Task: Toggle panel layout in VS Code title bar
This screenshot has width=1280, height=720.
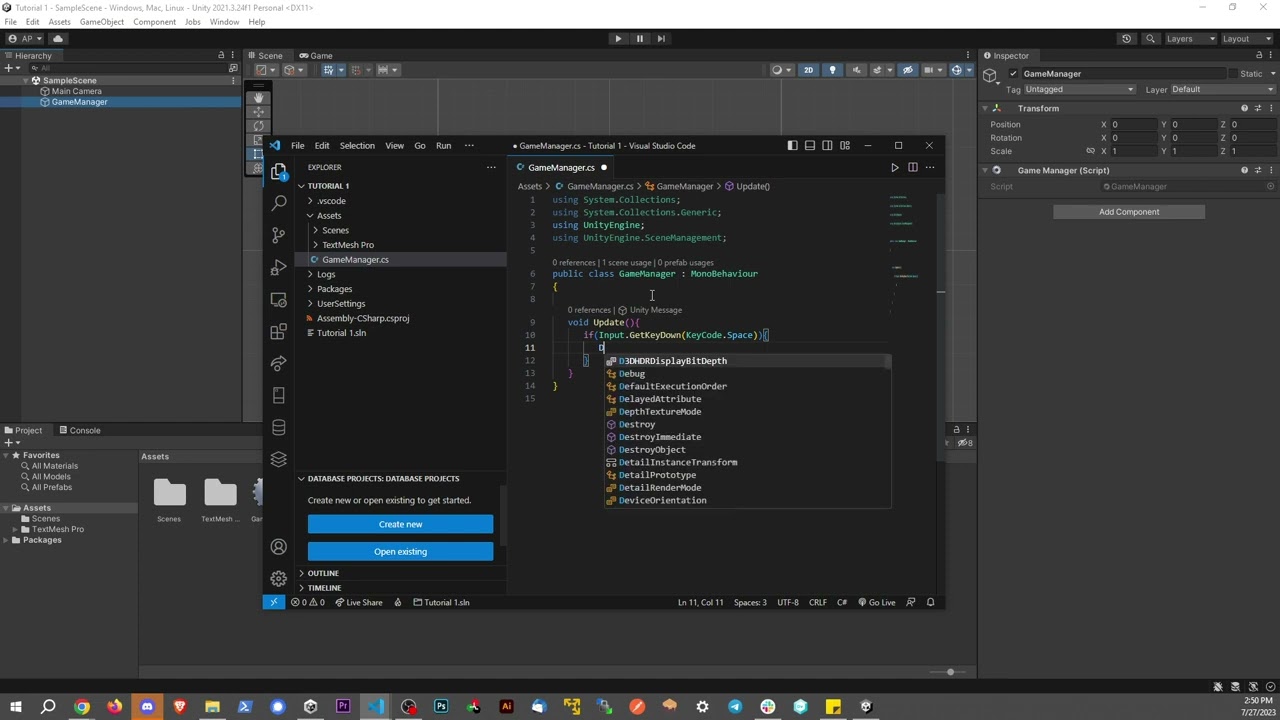Action: coord(810,146)
